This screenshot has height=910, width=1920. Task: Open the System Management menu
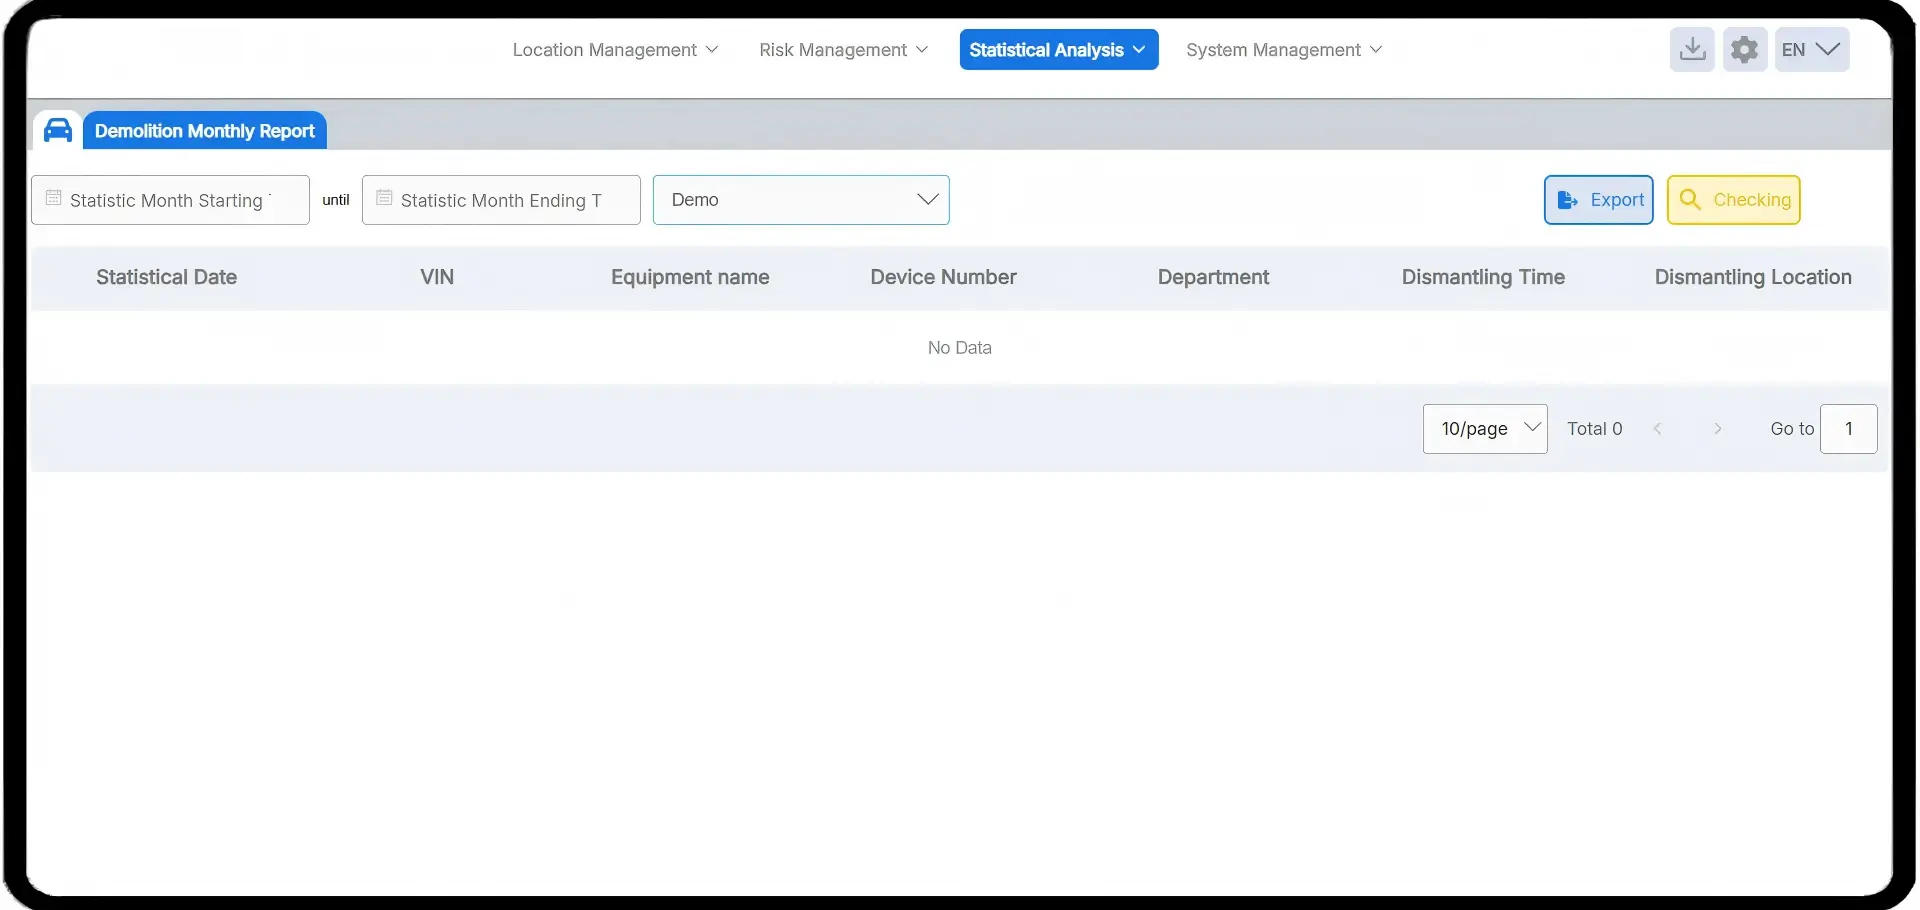1283,50
